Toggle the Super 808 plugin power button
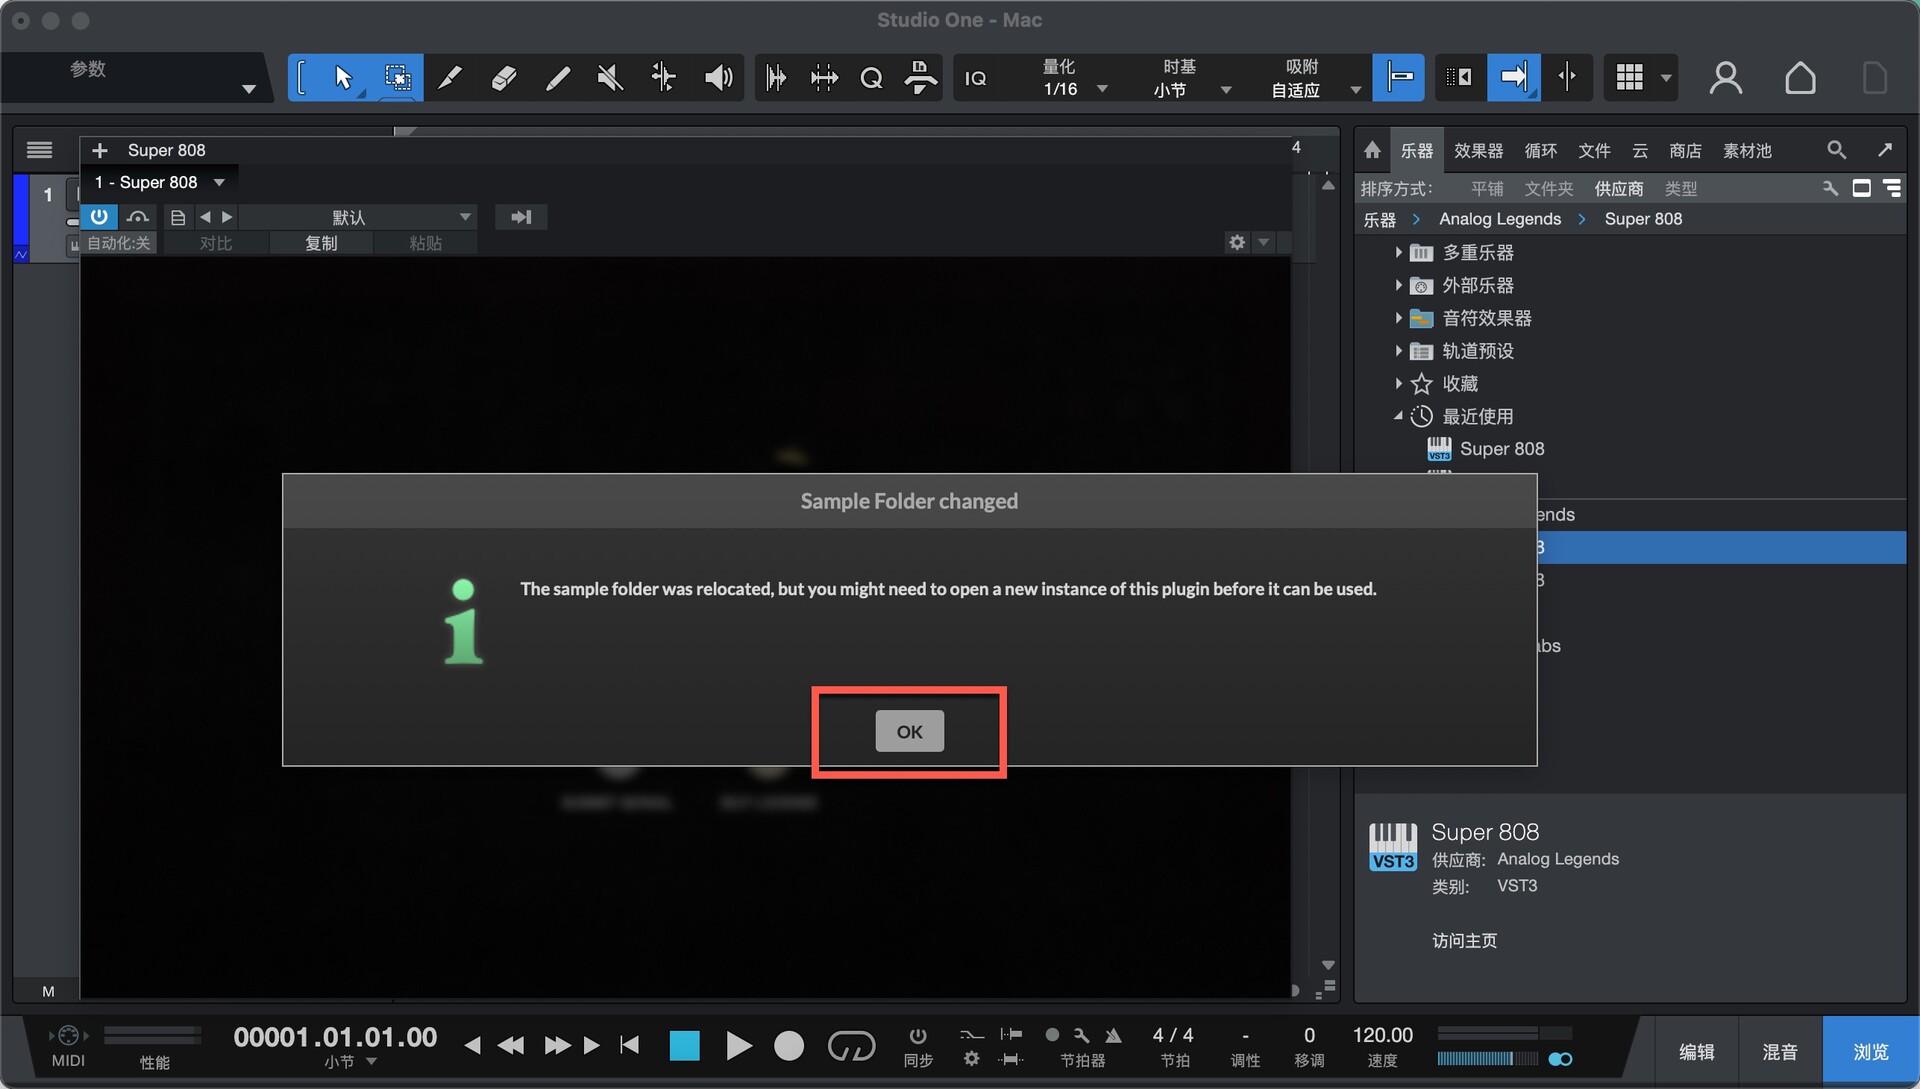Viewport: 1920px width, 1089px height. [x=99, y=217]
